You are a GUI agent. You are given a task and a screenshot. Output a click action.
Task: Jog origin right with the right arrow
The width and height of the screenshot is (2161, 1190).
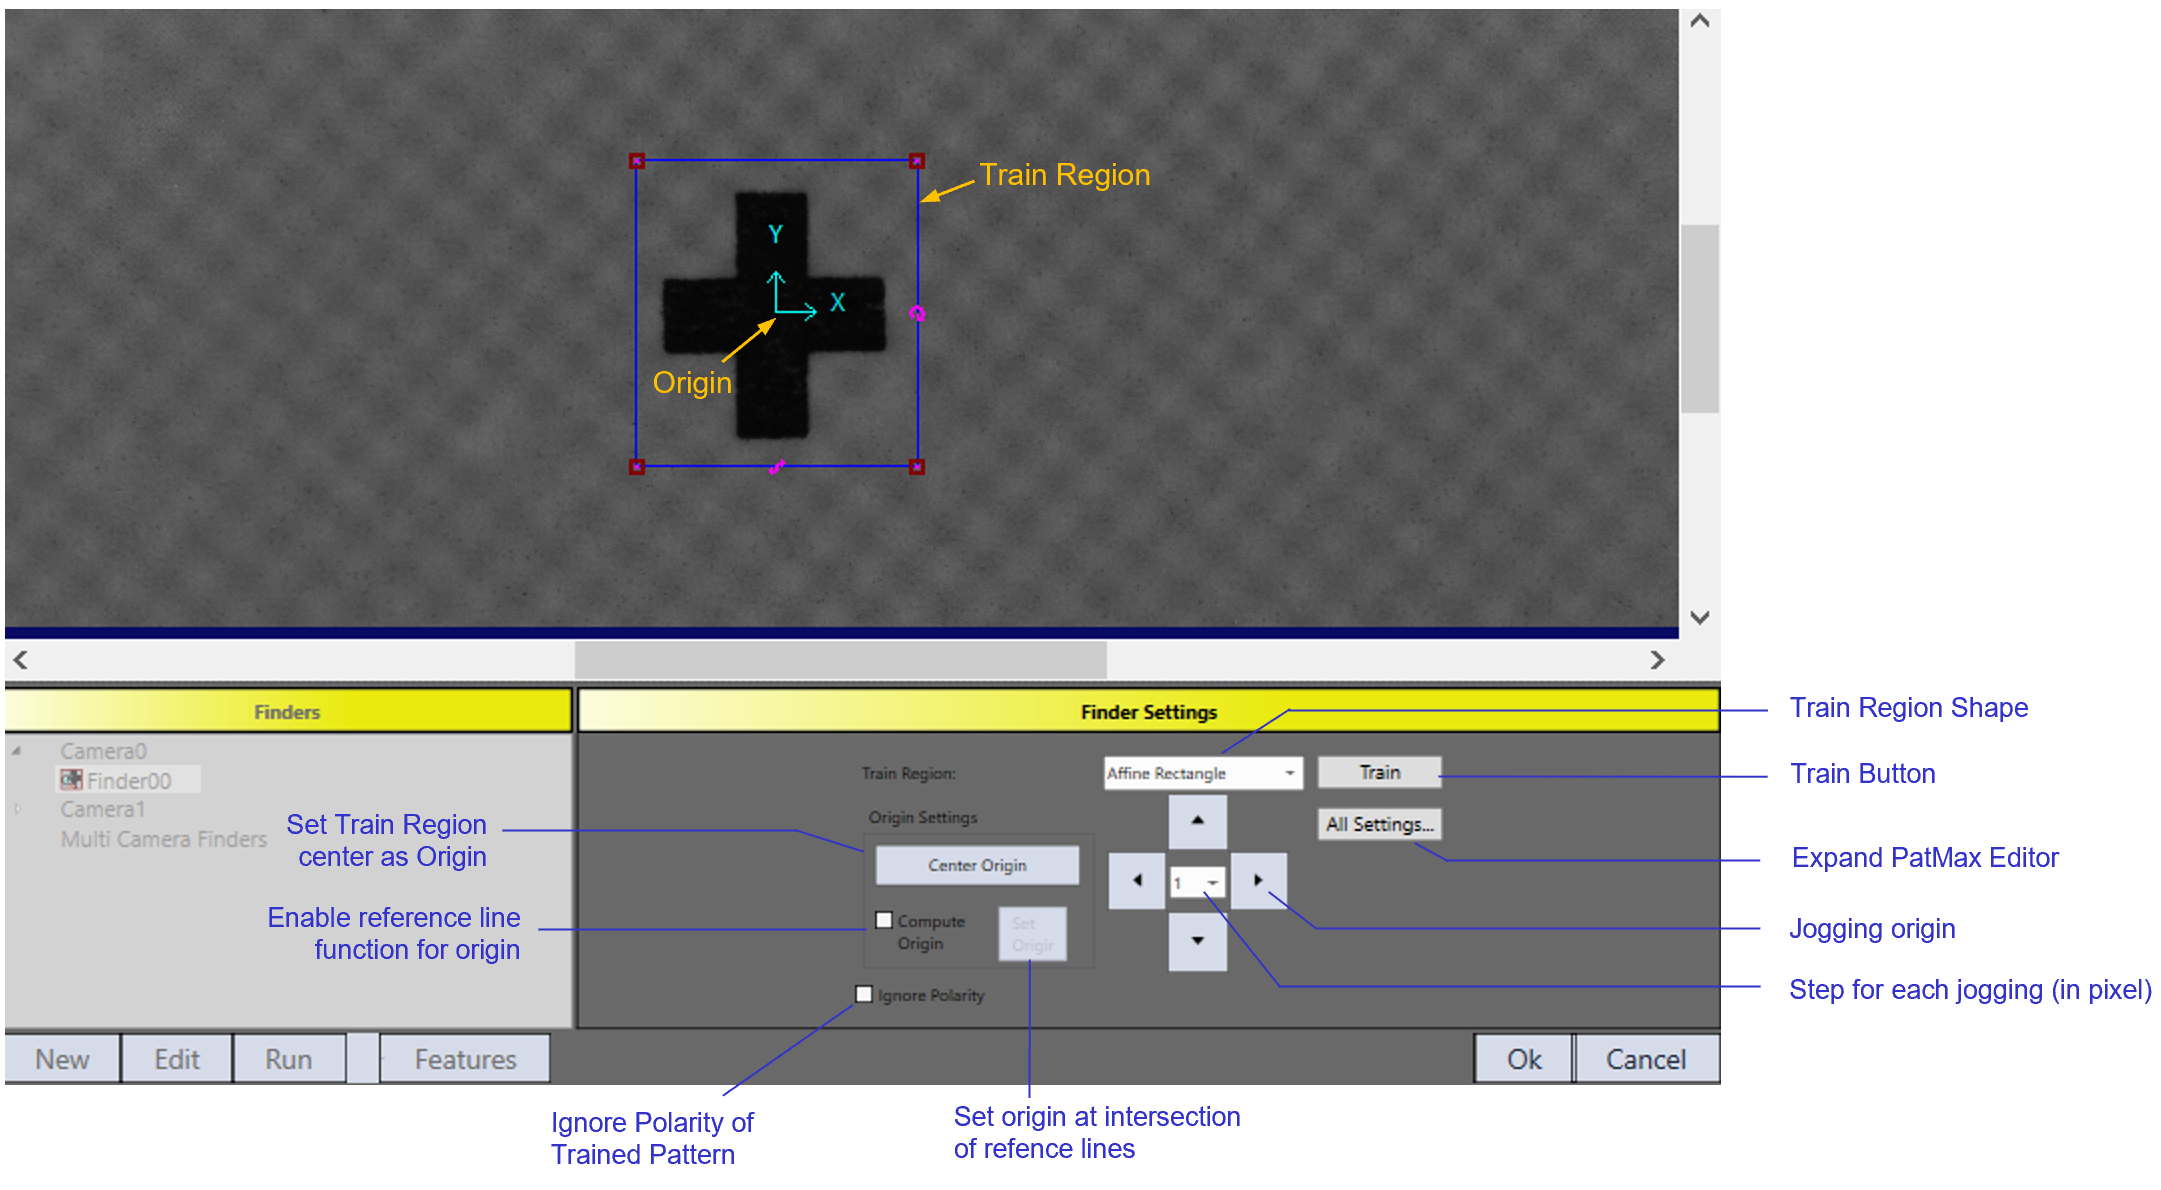(x=1258, y=881)
